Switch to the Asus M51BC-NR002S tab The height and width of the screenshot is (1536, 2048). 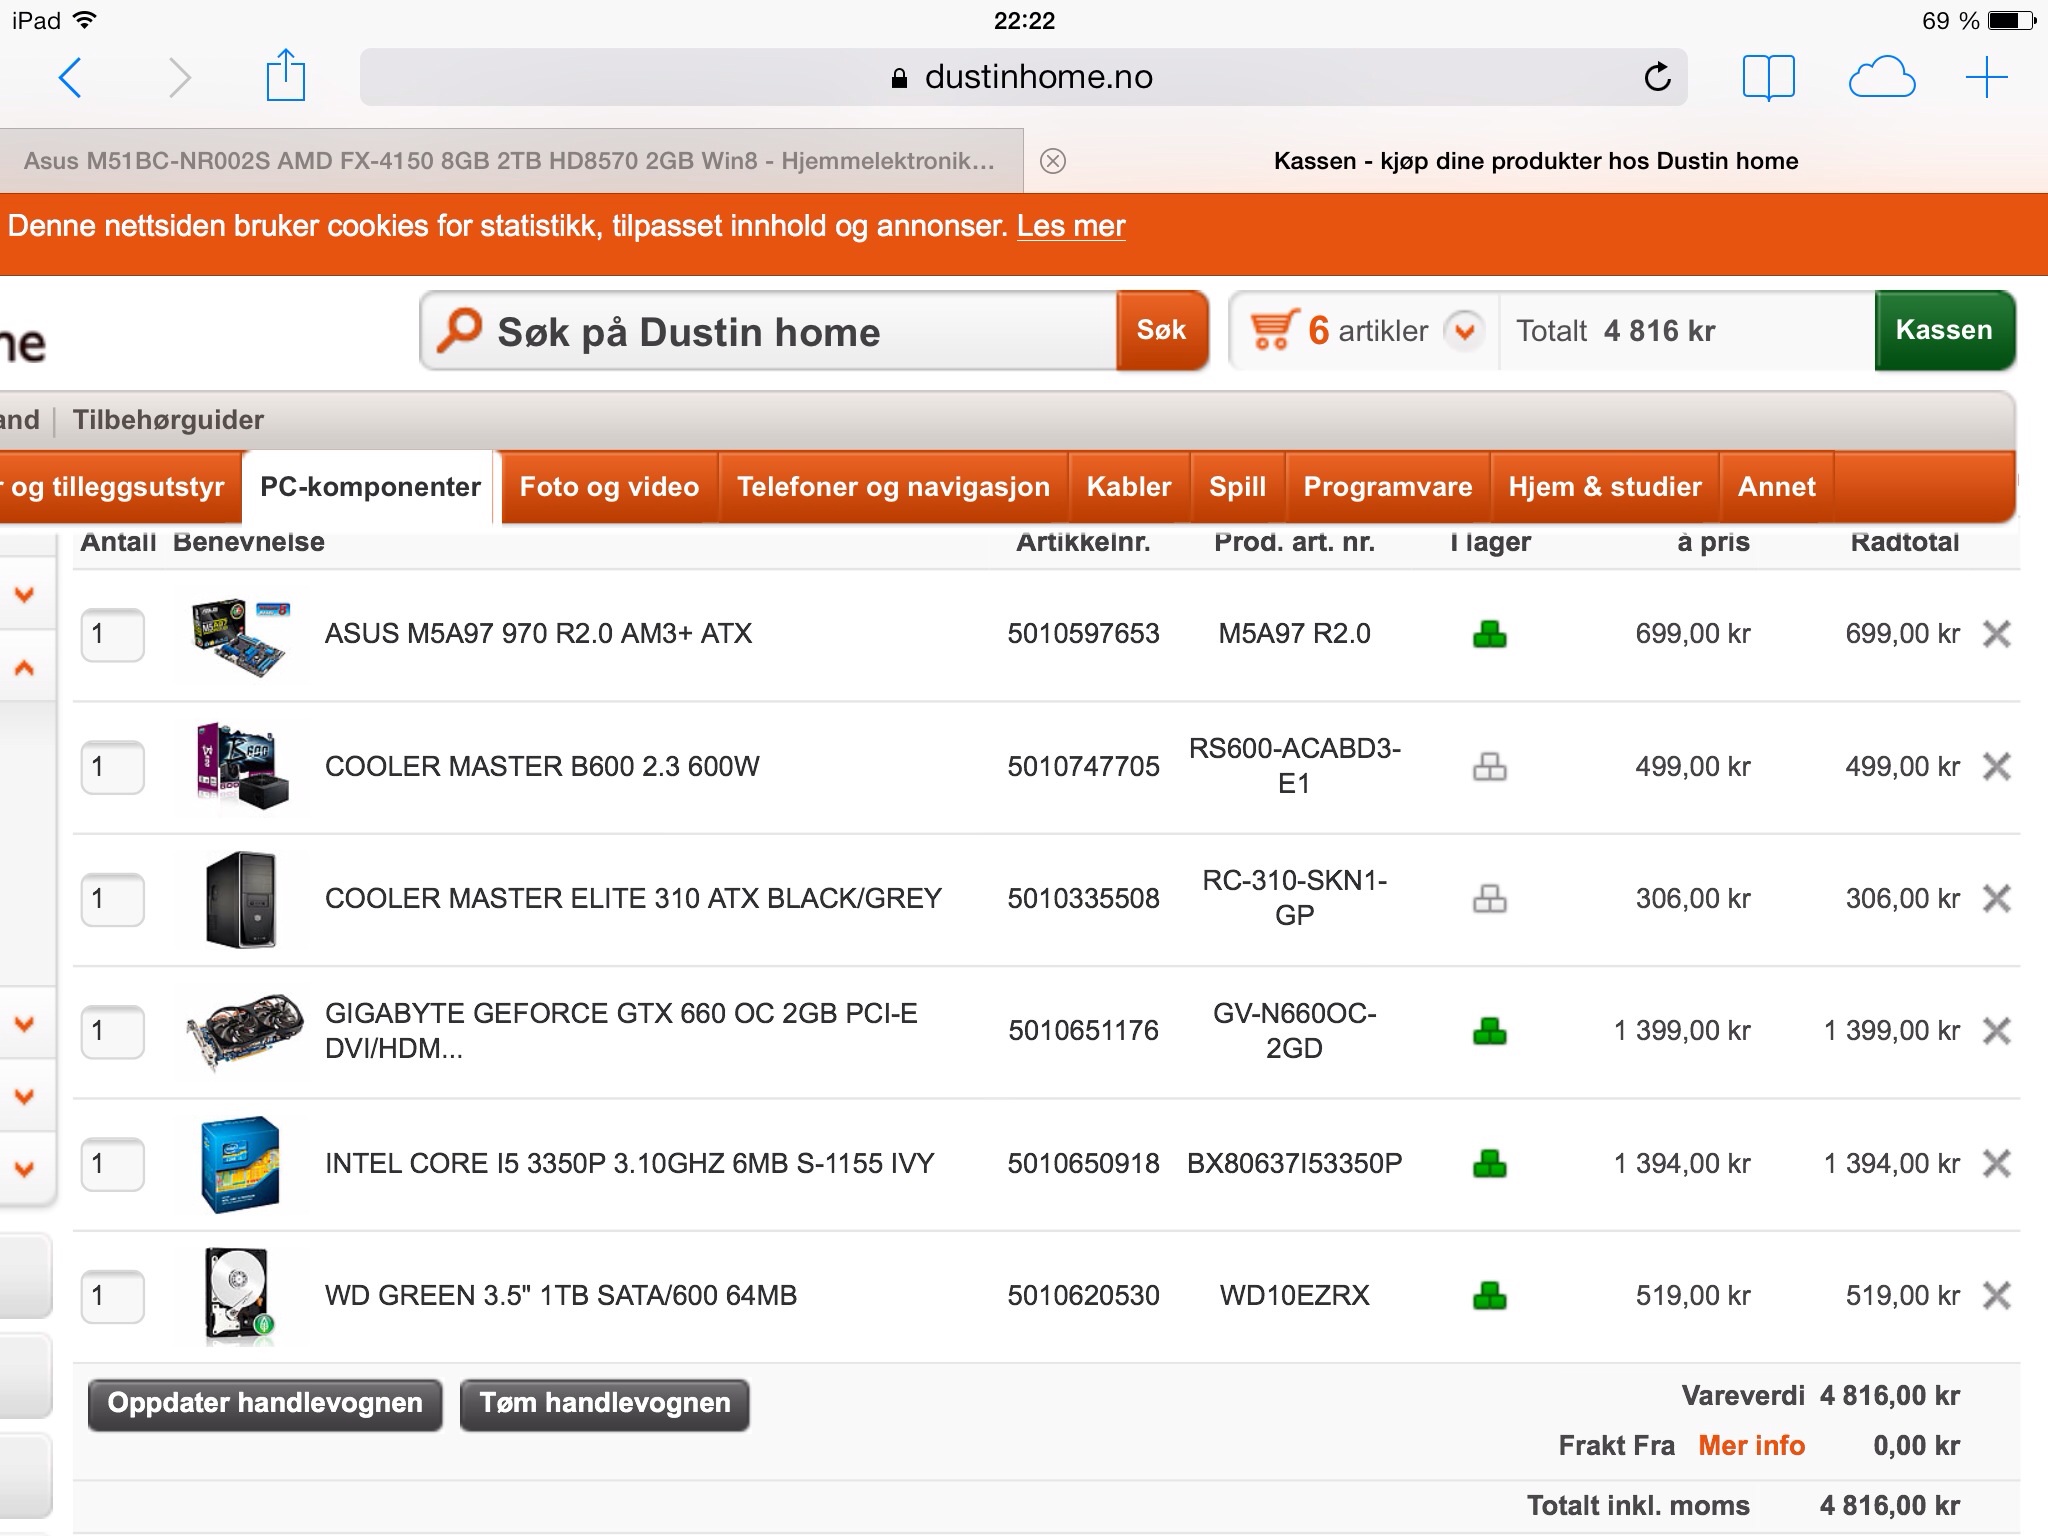click(510, 161)
